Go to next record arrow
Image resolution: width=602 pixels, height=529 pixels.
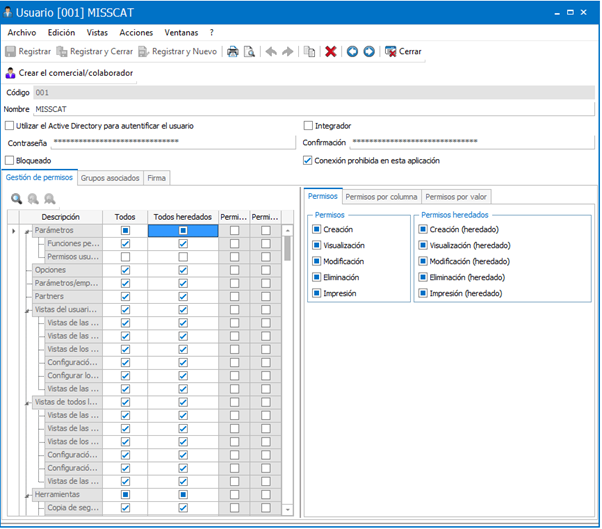369,51
